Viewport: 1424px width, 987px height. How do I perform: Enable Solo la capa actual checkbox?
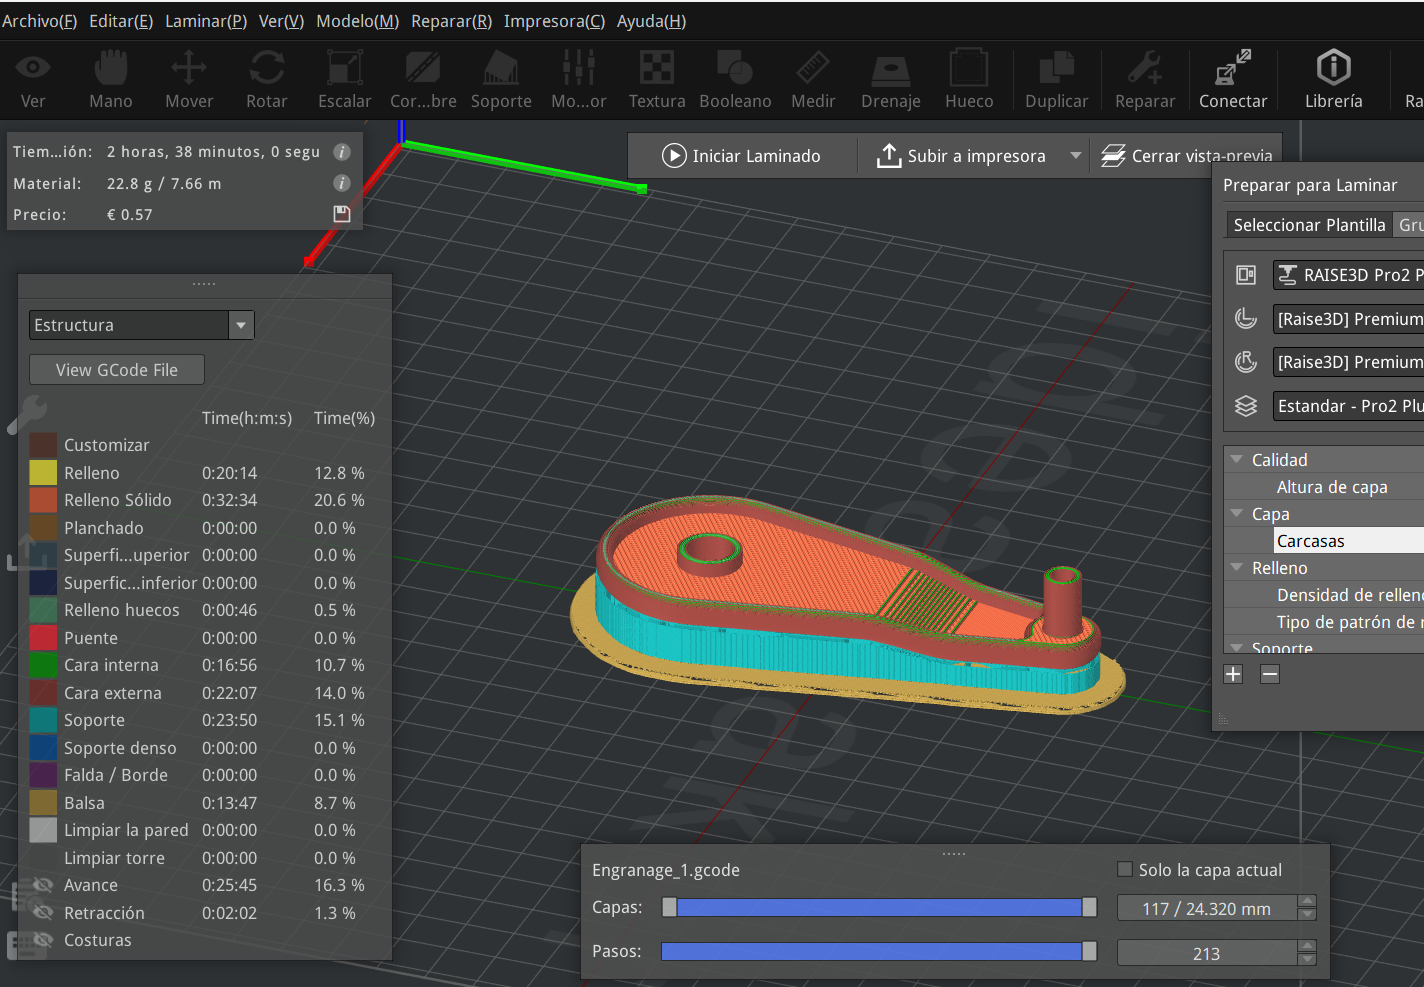(1125, 869)
